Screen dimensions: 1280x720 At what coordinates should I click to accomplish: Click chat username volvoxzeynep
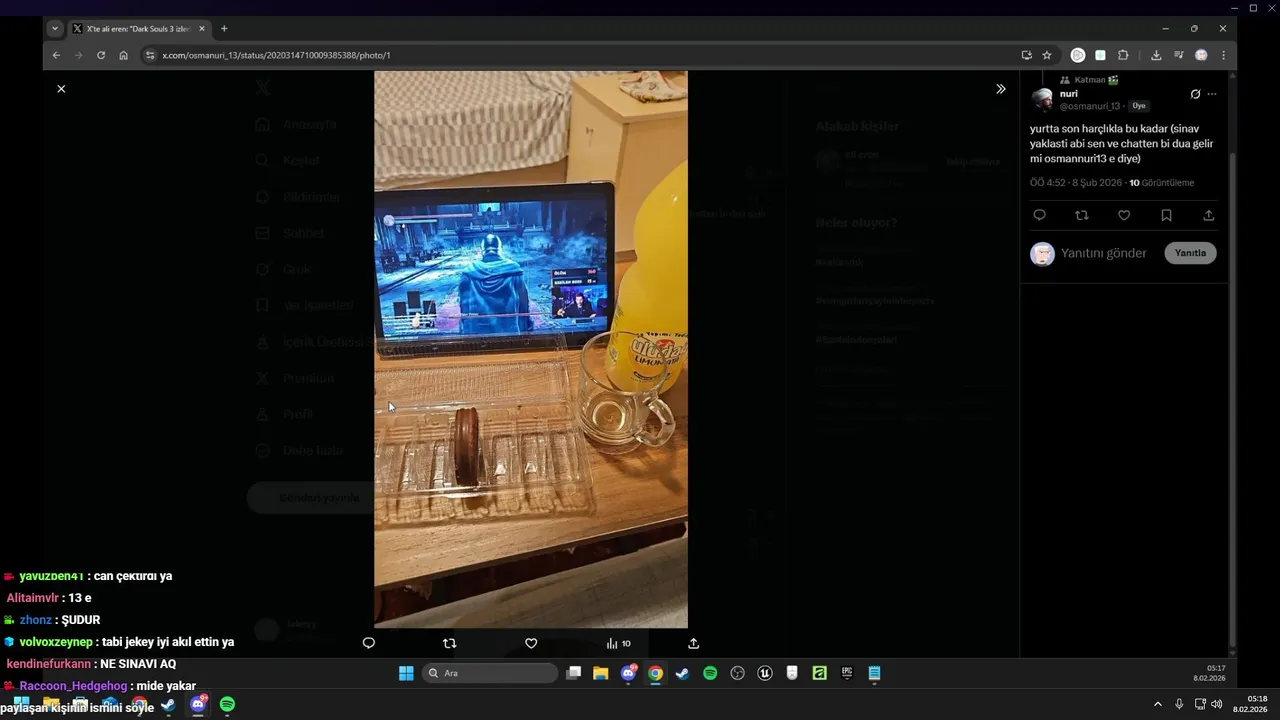[56, 642]
